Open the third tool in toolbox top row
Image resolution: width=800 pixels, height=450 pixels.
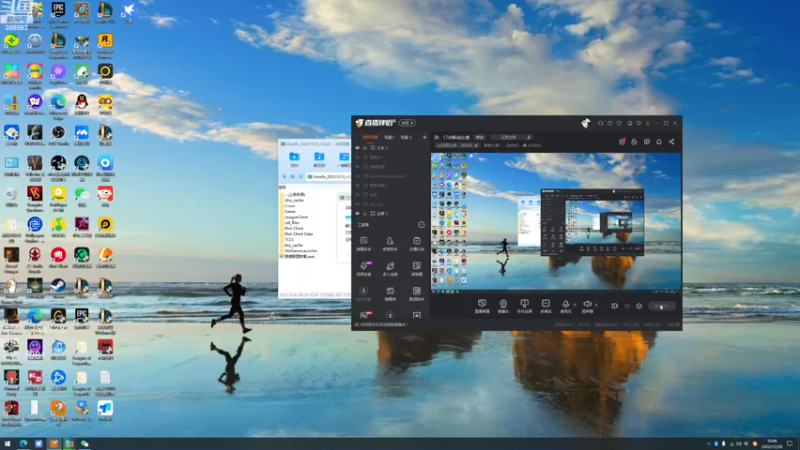(x=416, y=243)
